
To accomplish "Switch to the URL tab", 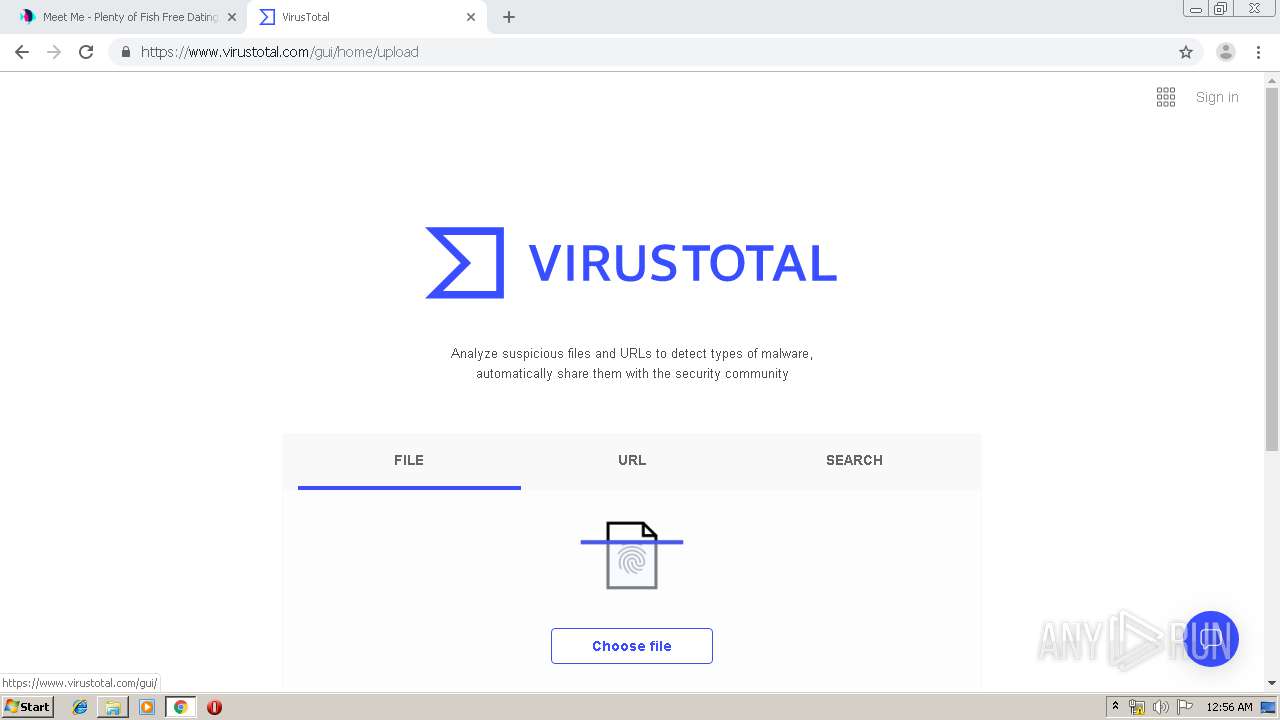I will tap(632, 461).
